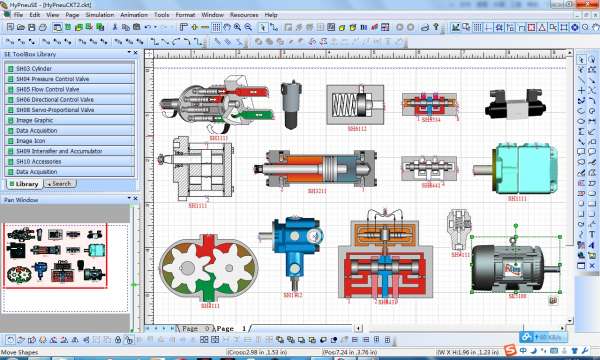The image size is (600, 360).
Task: Open the Simulation menu
Action: (99, 15)
